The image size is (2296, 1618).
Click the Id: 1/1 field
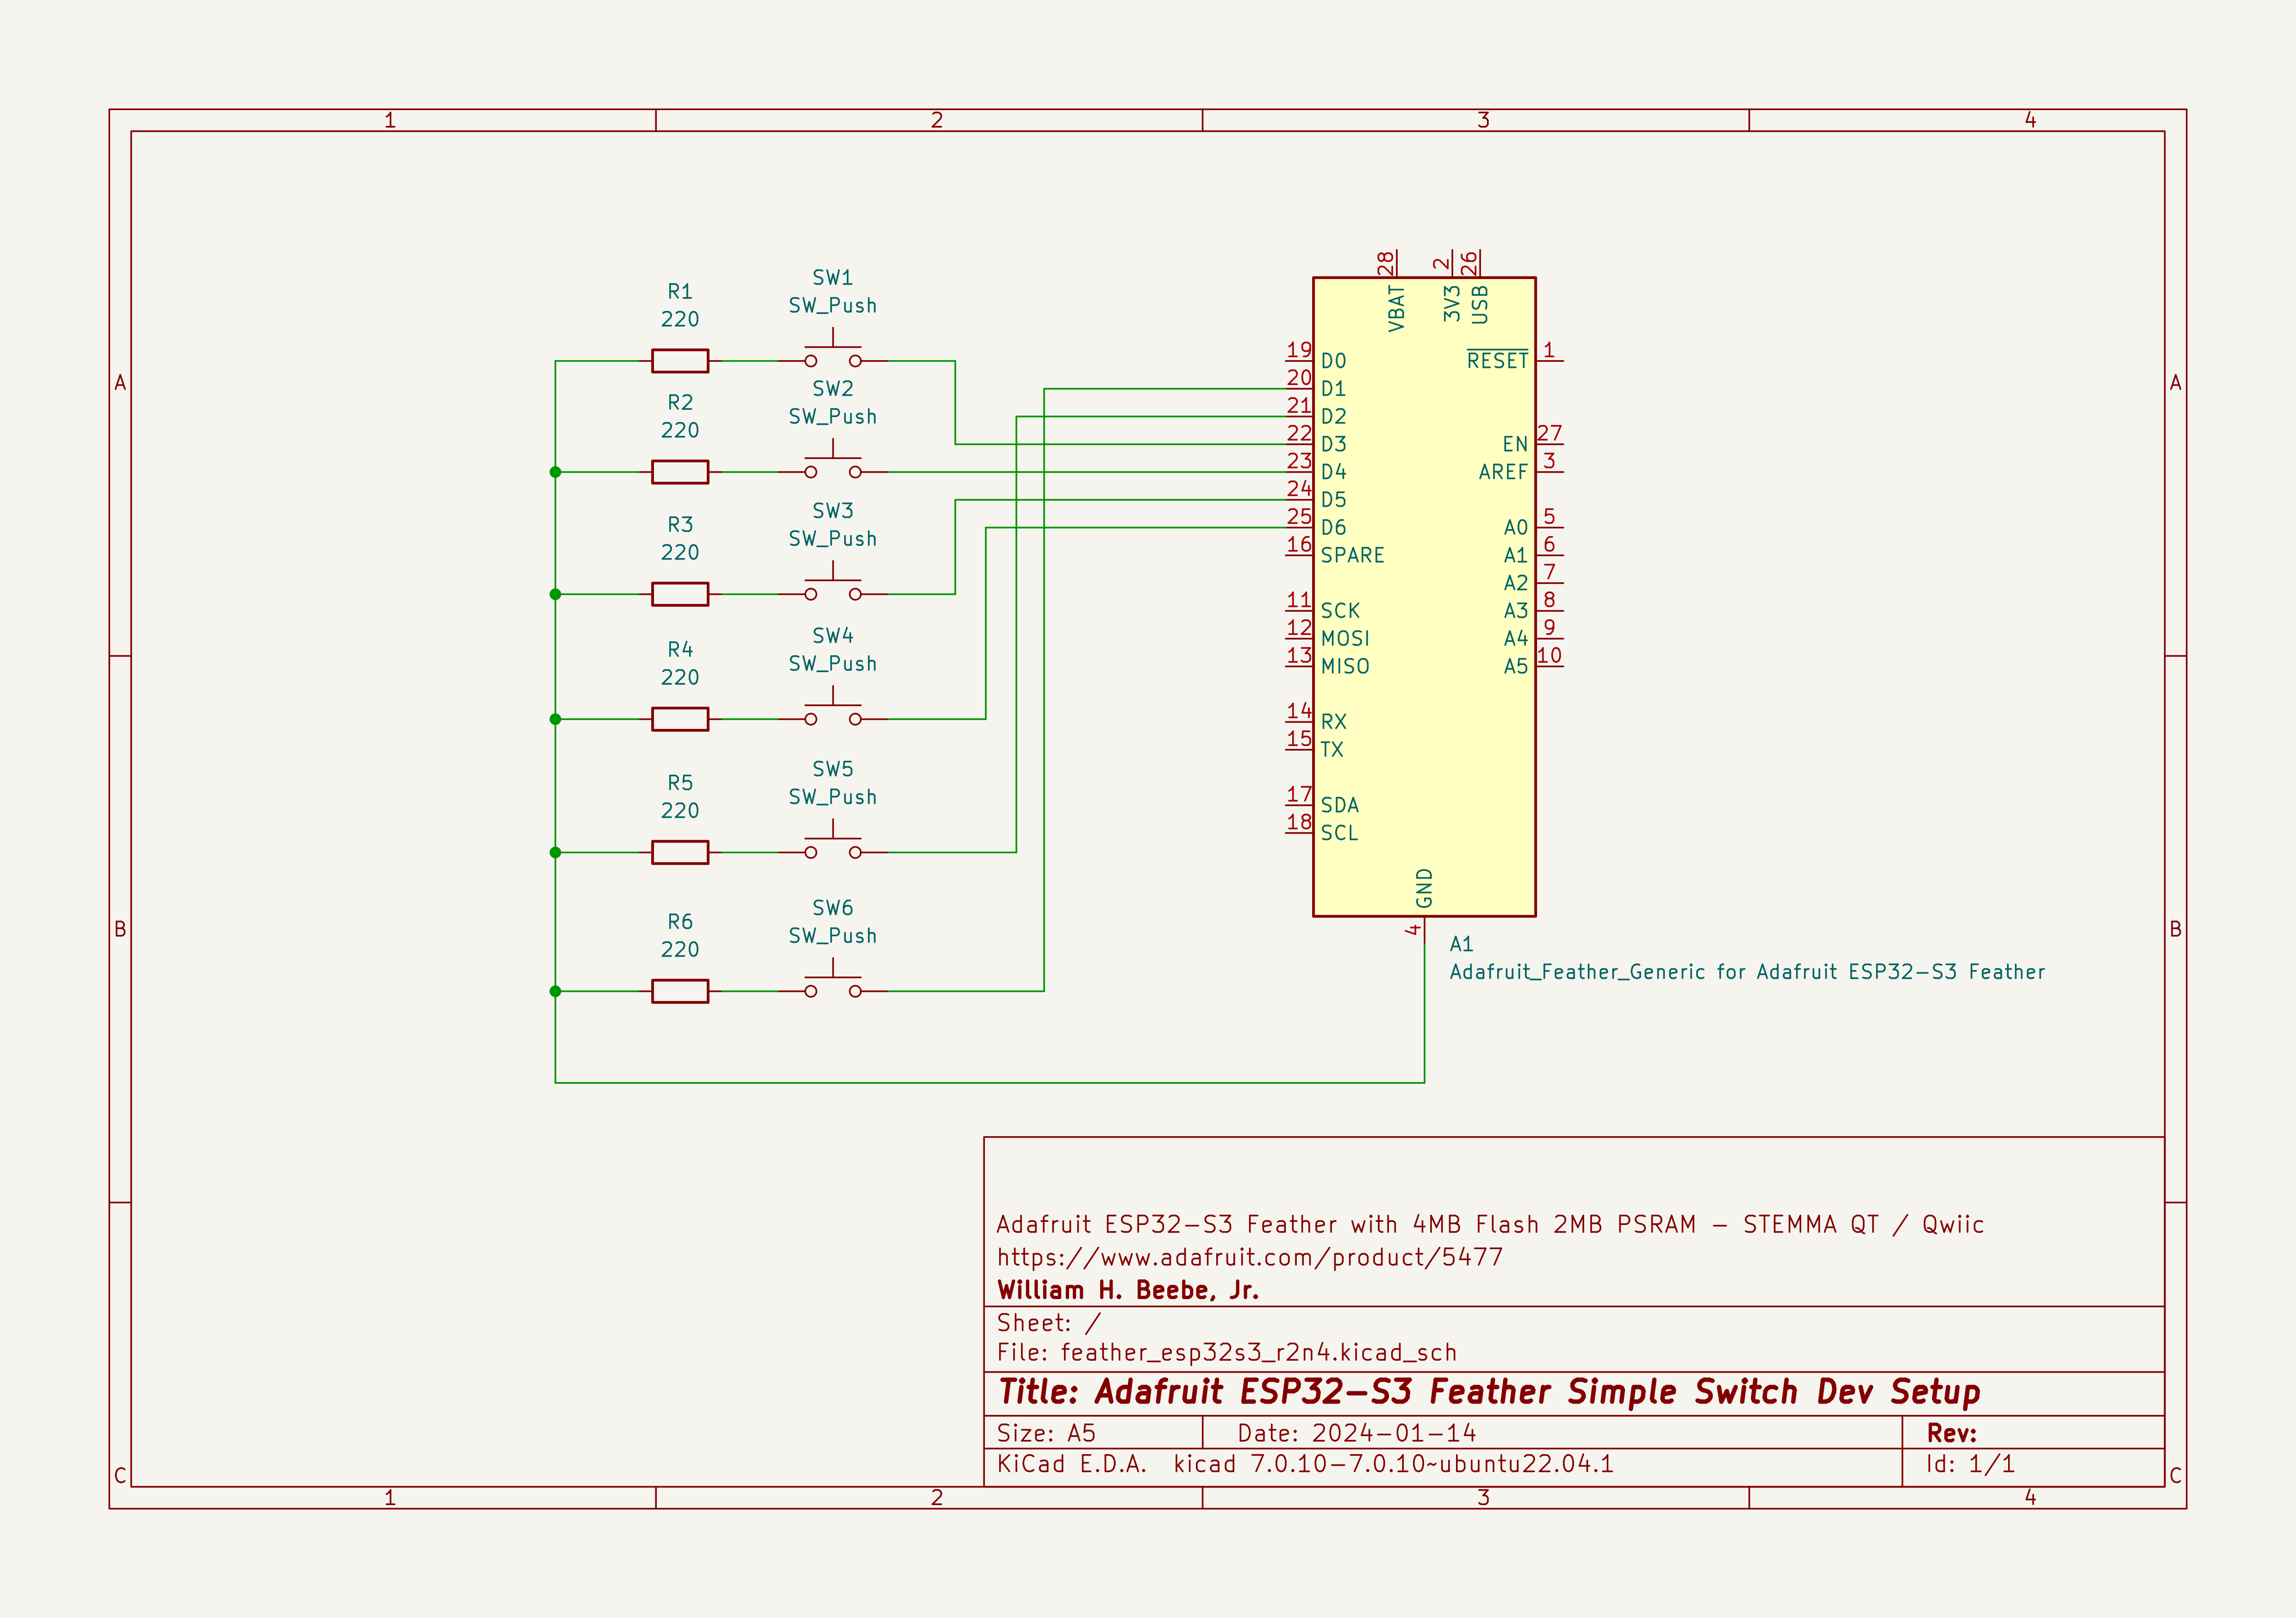[x=1971, y=1464]
